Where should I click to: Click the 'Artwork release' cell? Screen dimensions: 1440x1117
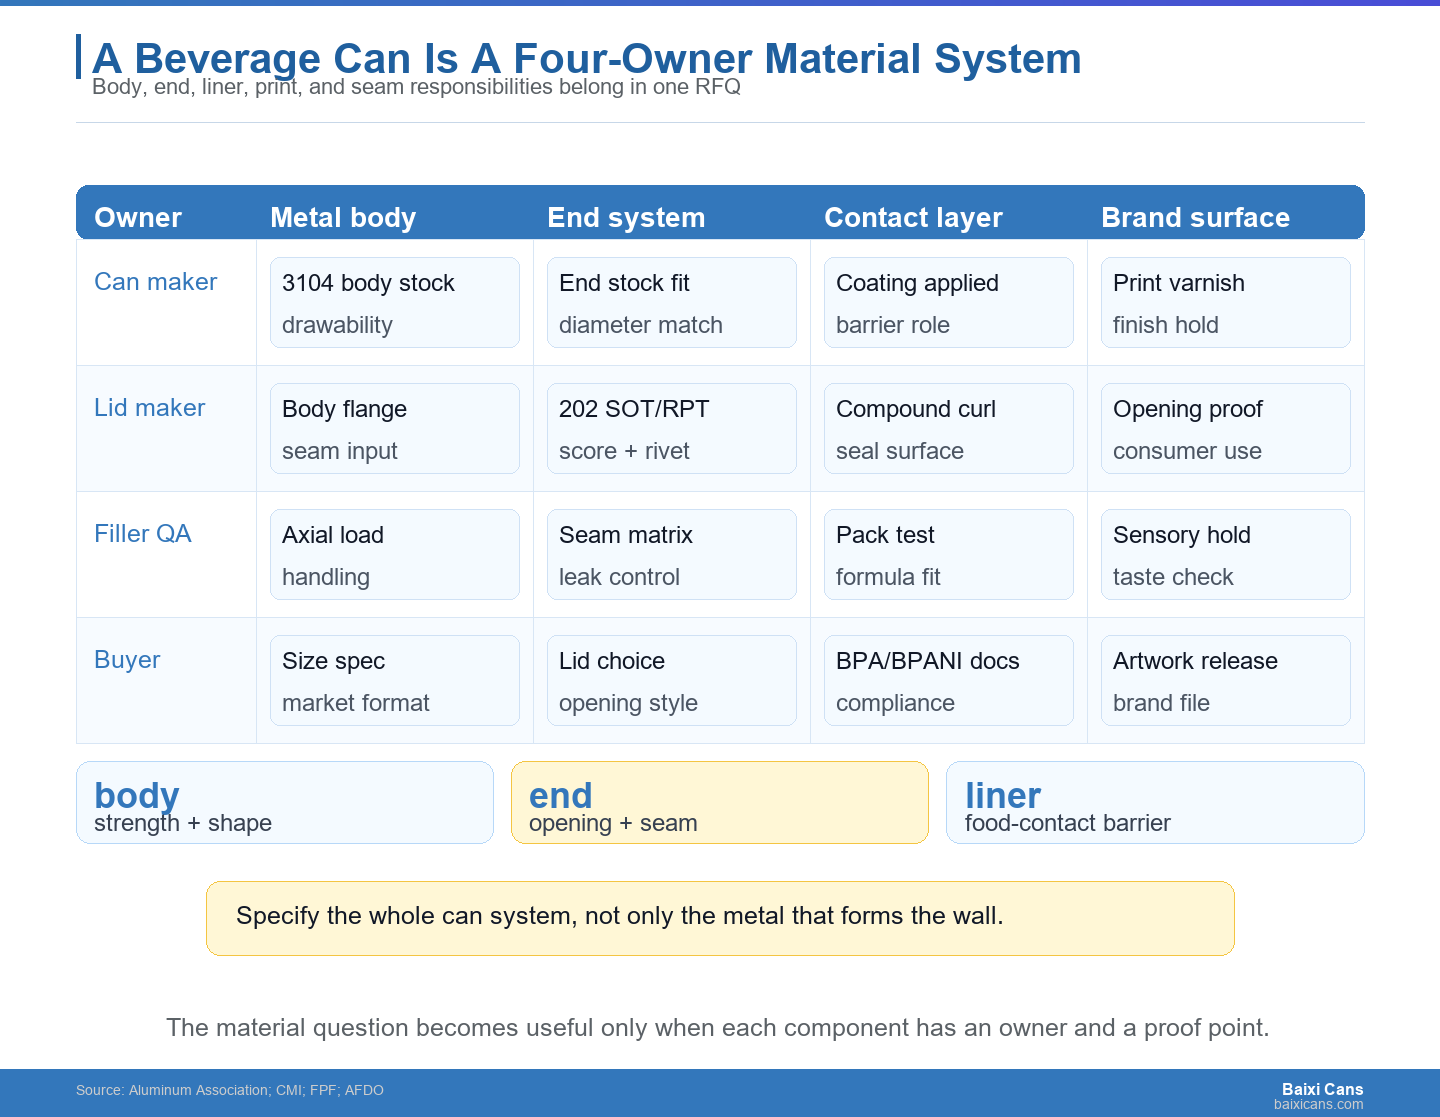(1226, 681)
